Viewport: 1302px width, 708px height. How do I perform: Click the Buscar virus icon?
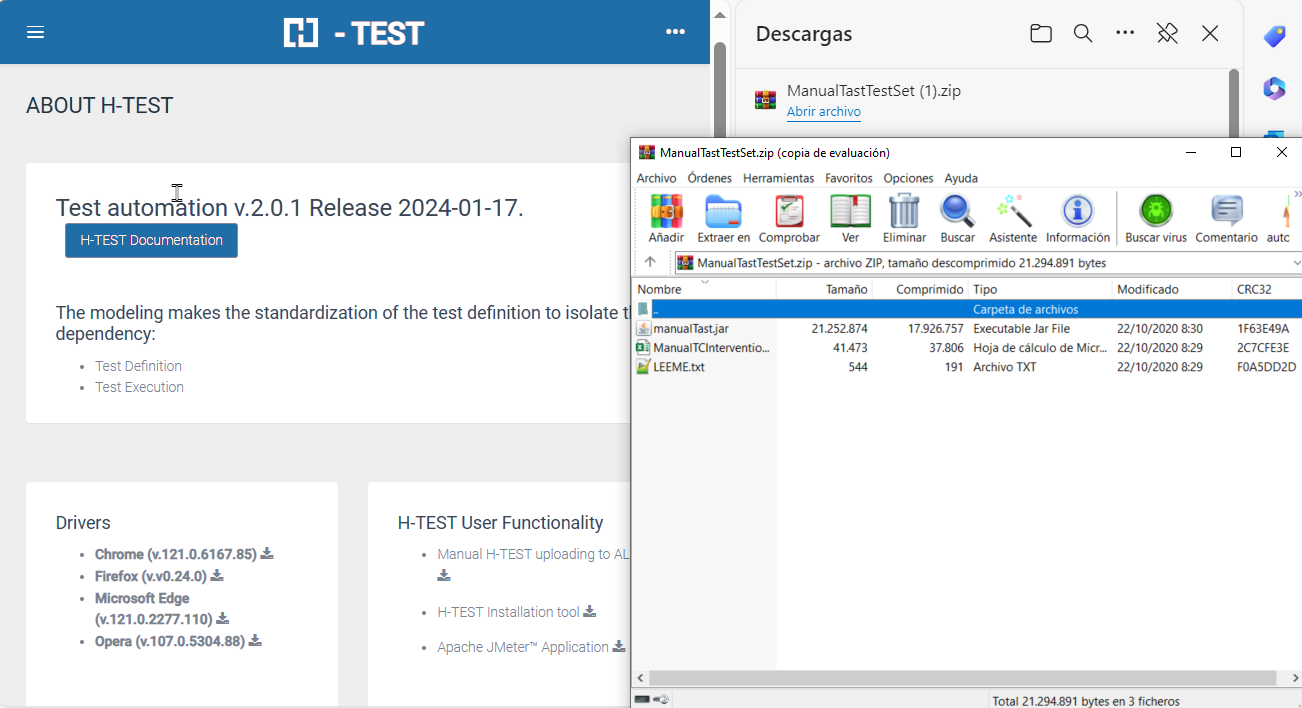1156,212
